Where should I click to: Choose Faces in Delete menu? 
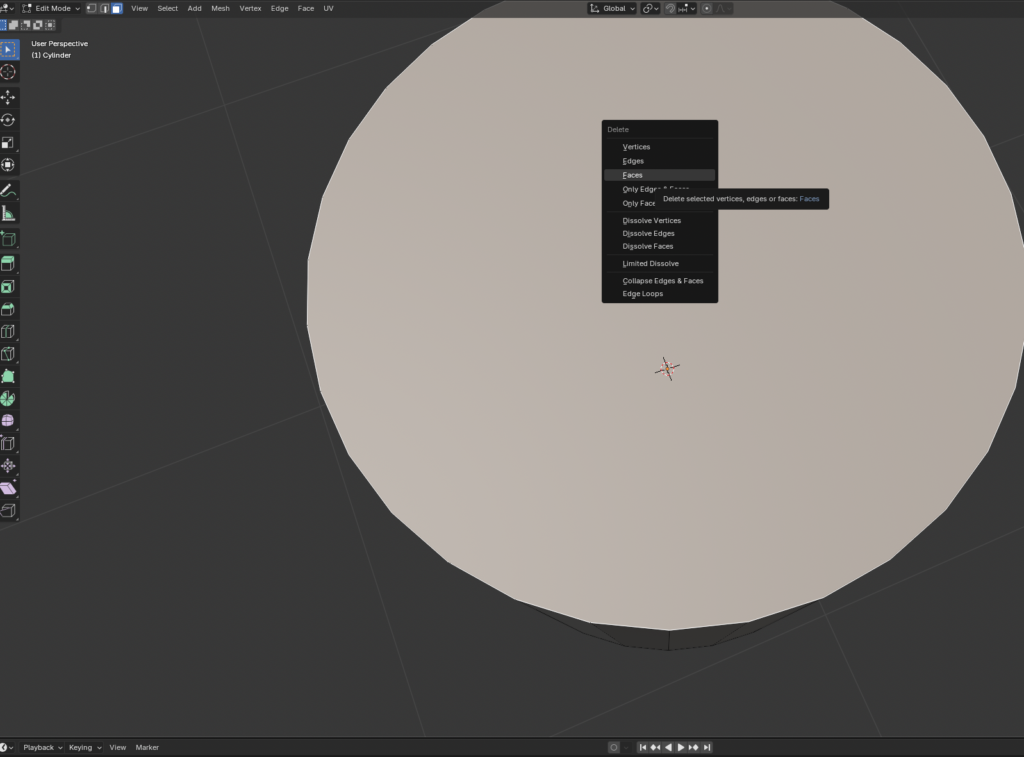(x=633, y=175)
